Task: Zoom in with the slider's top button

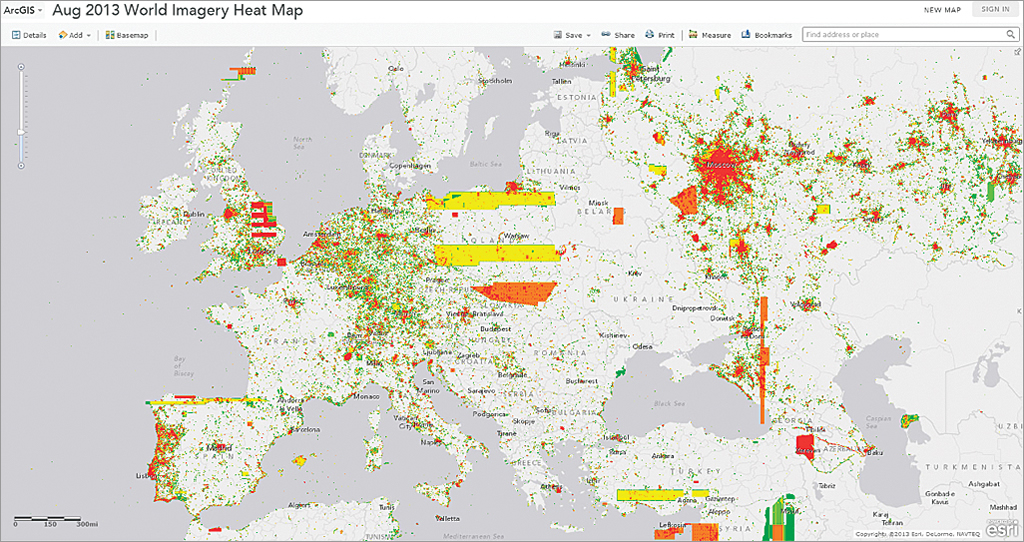Action: click(x=22, y=66)
